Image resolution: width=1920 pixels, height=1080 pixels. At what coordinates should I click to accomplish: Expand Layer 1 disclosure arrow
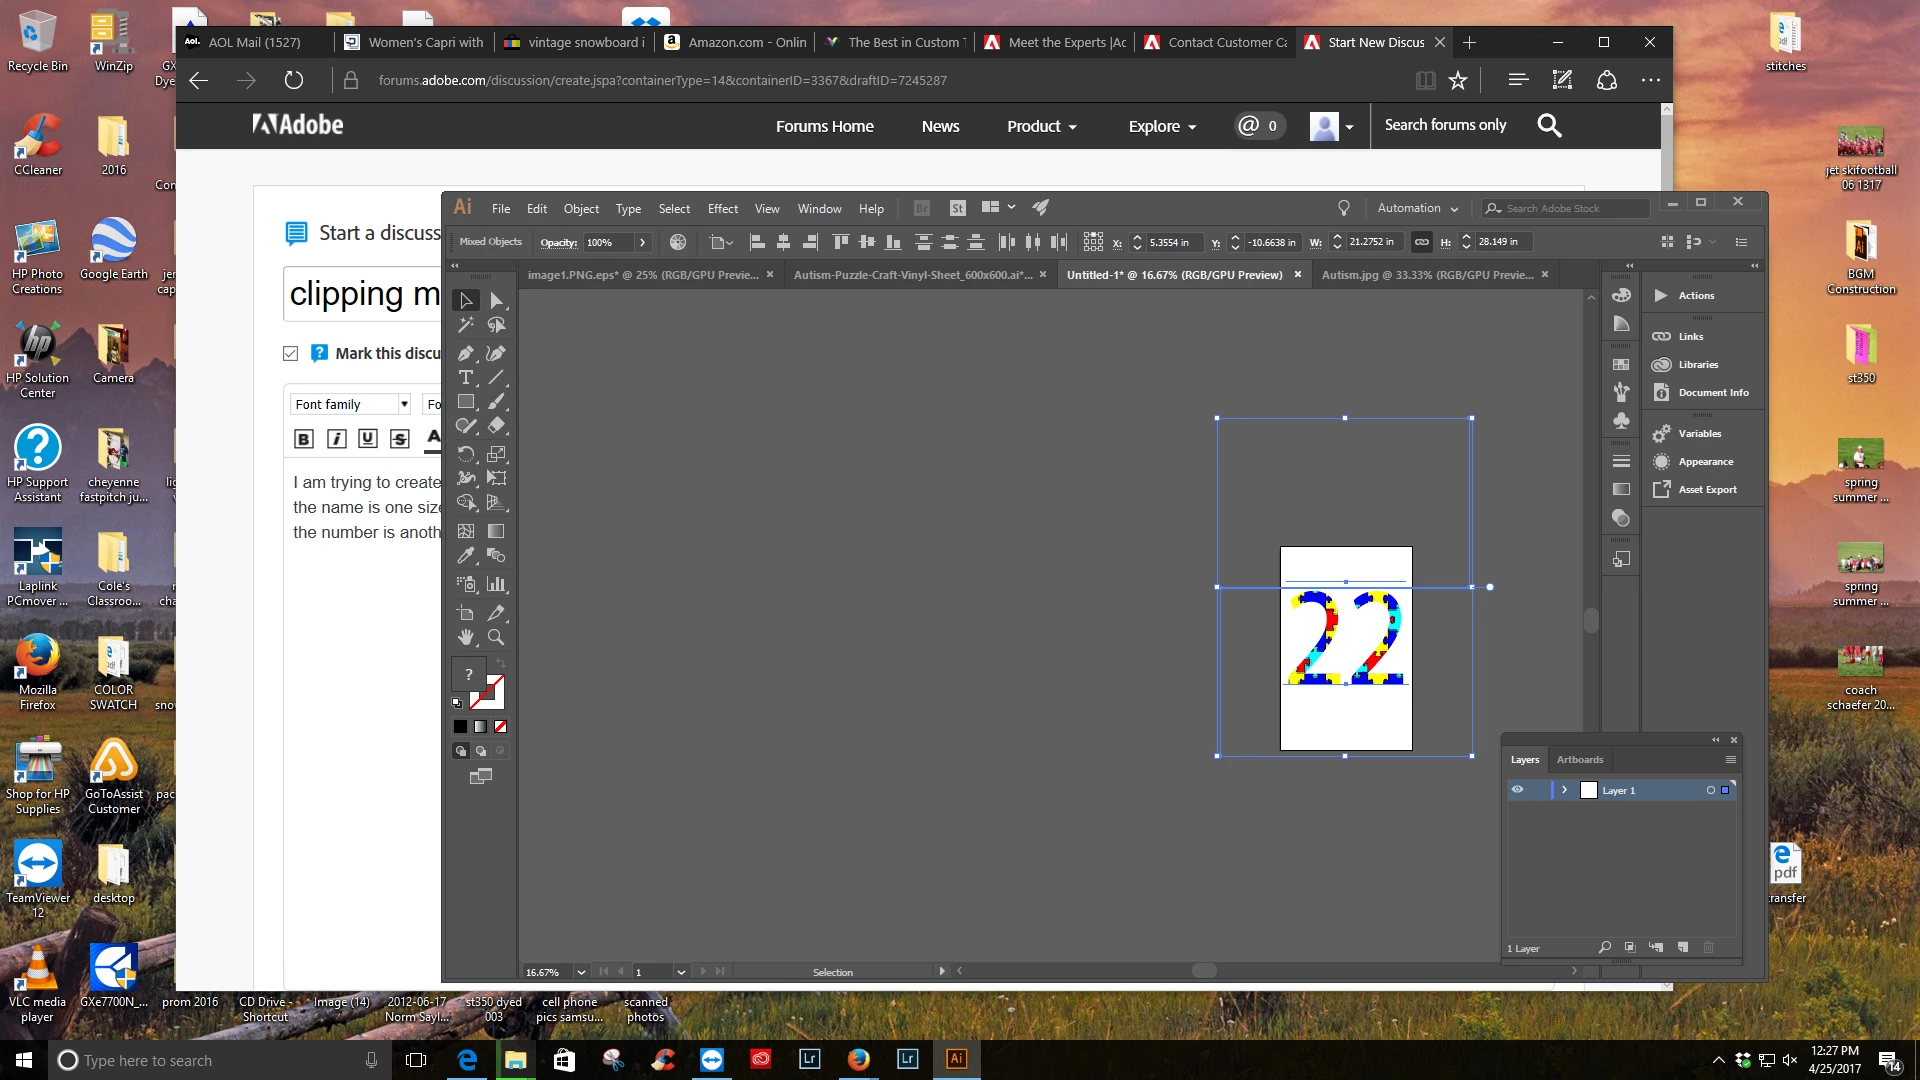pyautogui.click(x=1564, y=790)
